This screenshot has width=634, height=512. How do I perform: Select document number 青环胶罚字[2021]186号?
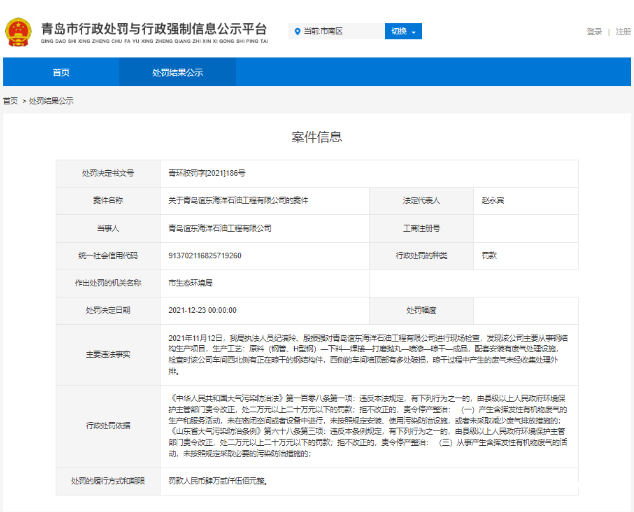click(x=207, y=173)
